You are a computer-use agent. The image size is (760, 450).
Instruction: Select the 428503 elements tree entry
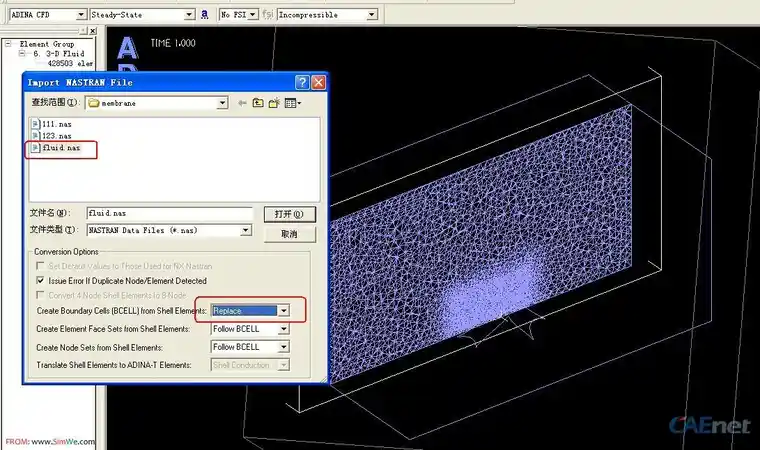(70, 64)
